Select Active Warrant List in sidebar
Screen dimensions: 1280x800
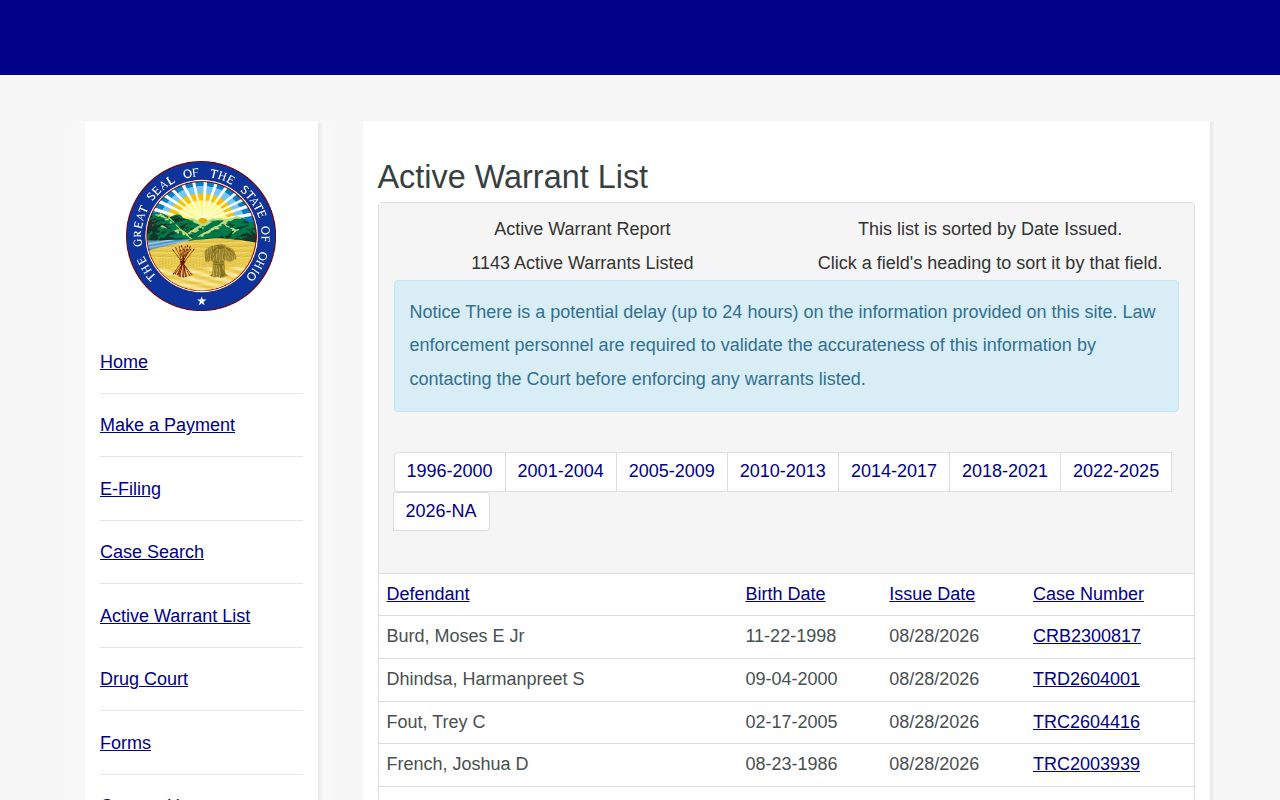(x=175, y=616)
